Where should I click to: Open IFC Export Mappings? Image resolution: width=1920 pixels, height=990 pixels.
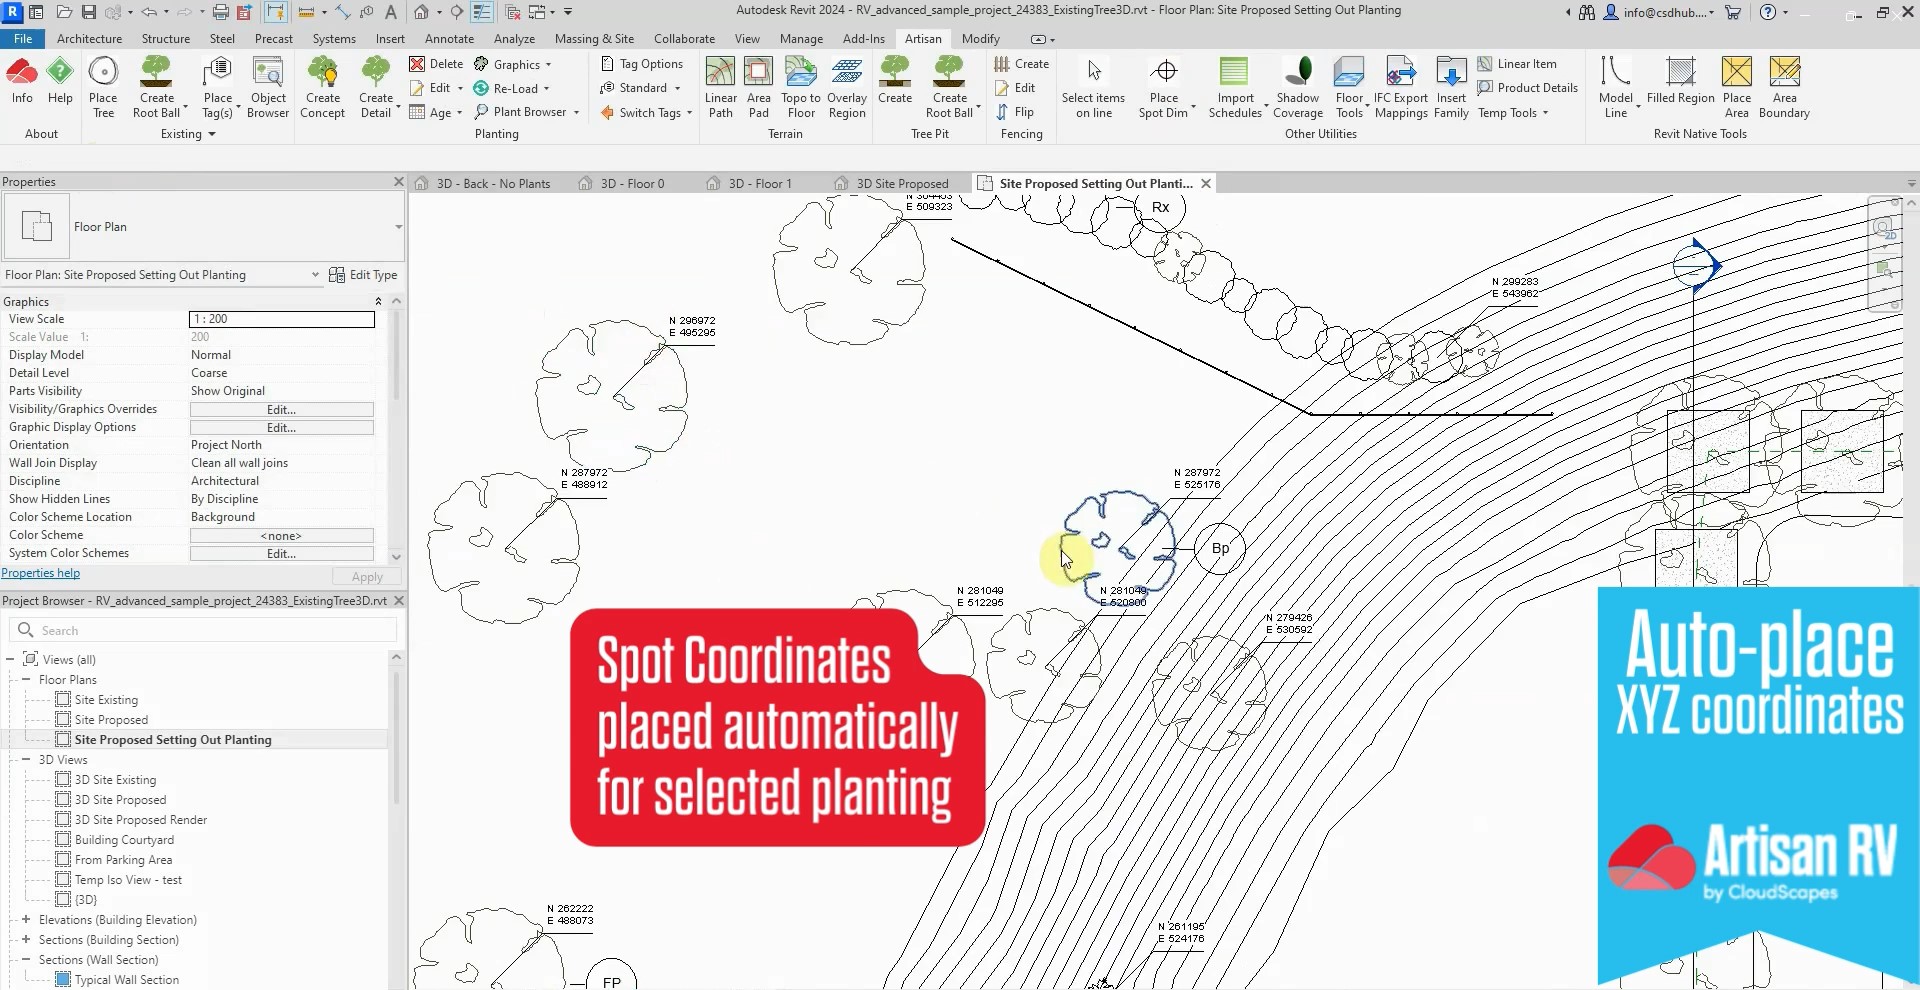(1401, 88)
